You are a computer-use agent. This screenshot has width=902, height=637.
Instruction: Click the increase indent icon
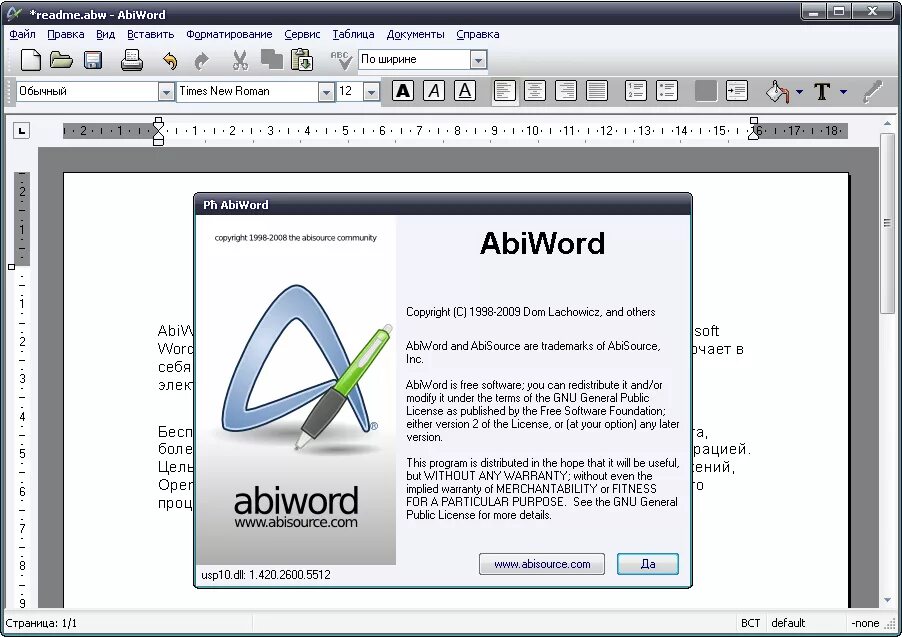tap(737, 91)
